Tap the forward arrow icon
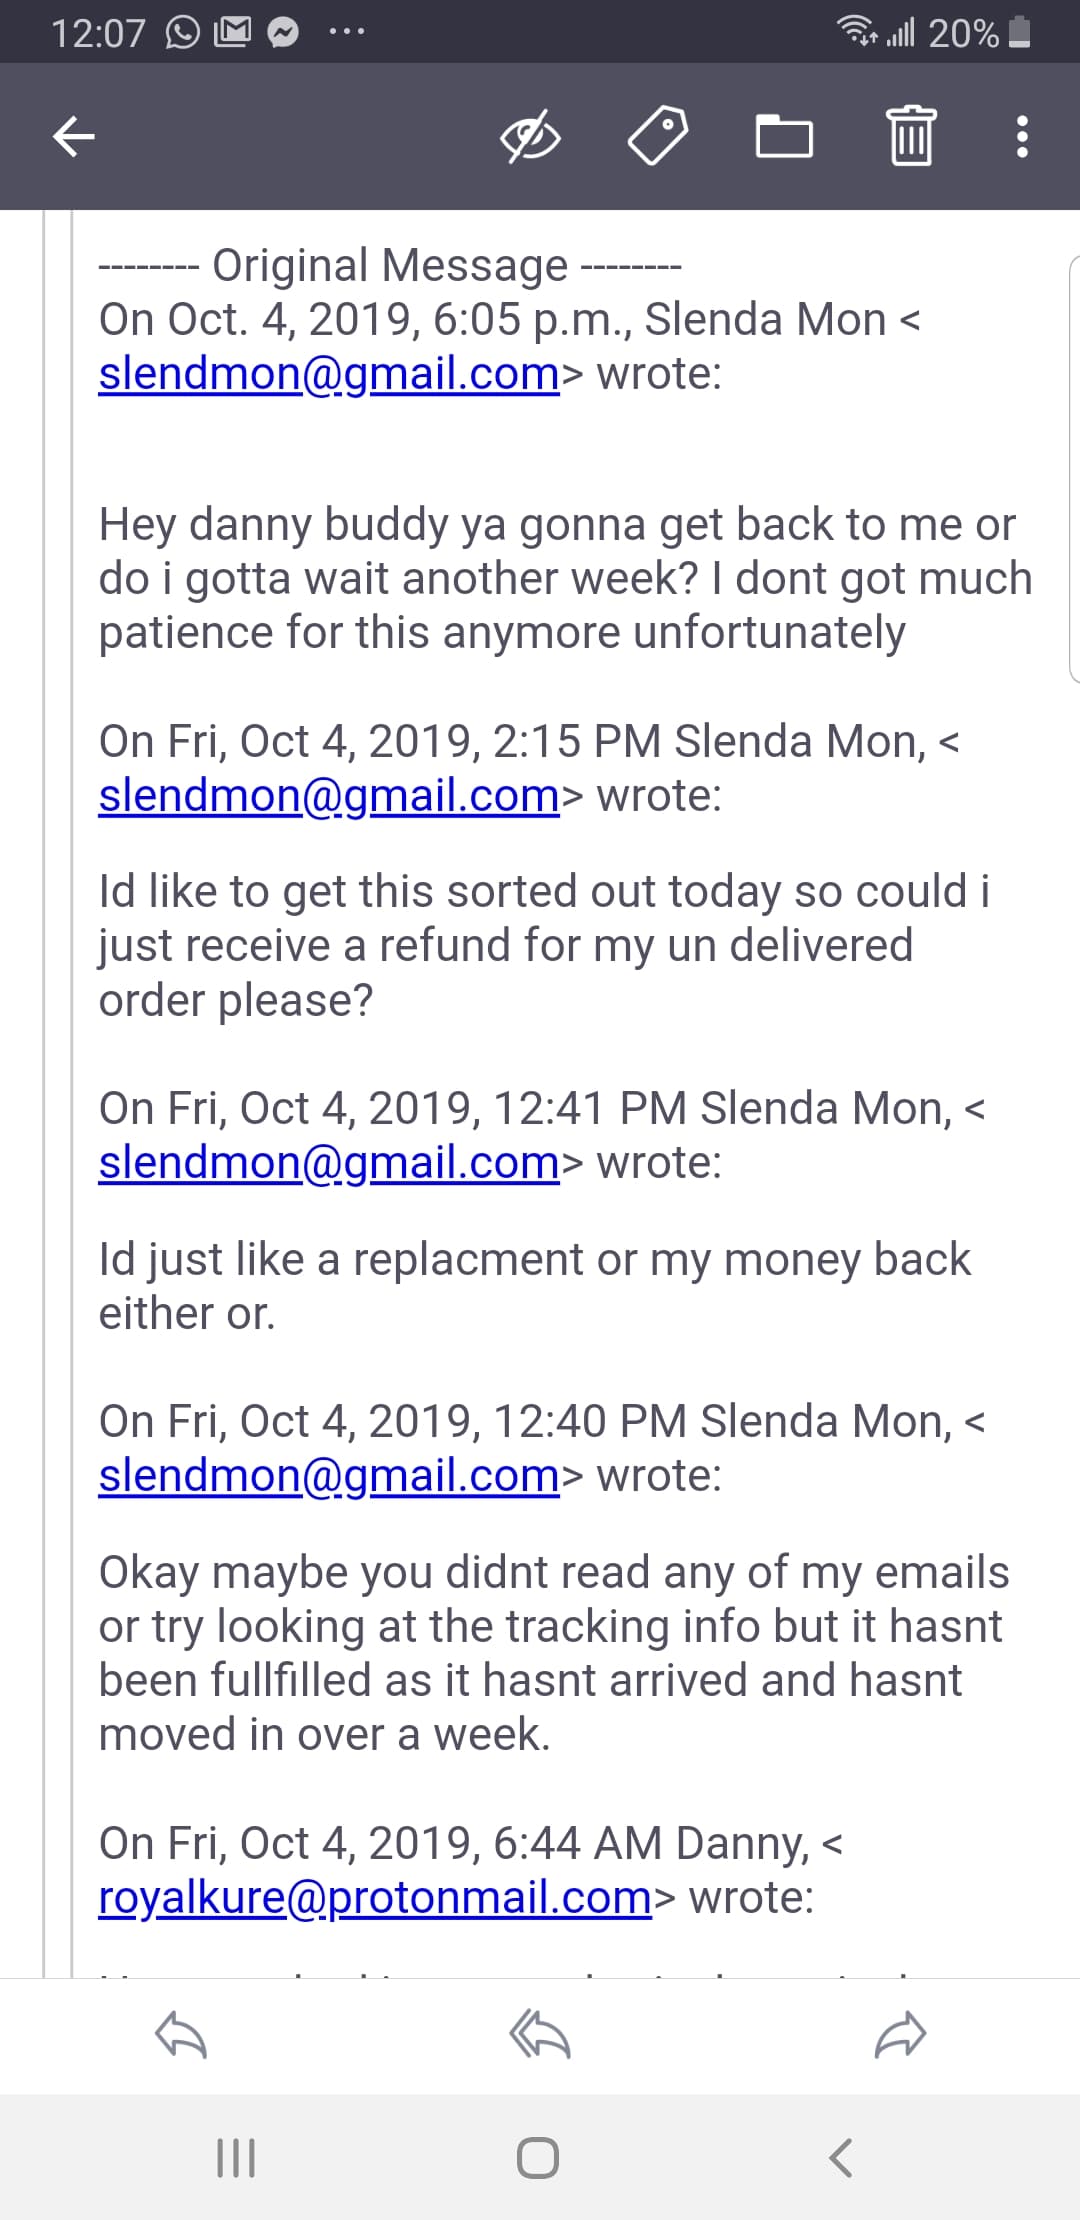This screenshot has height=2220, width=1080. click(x=900, y=2035)
